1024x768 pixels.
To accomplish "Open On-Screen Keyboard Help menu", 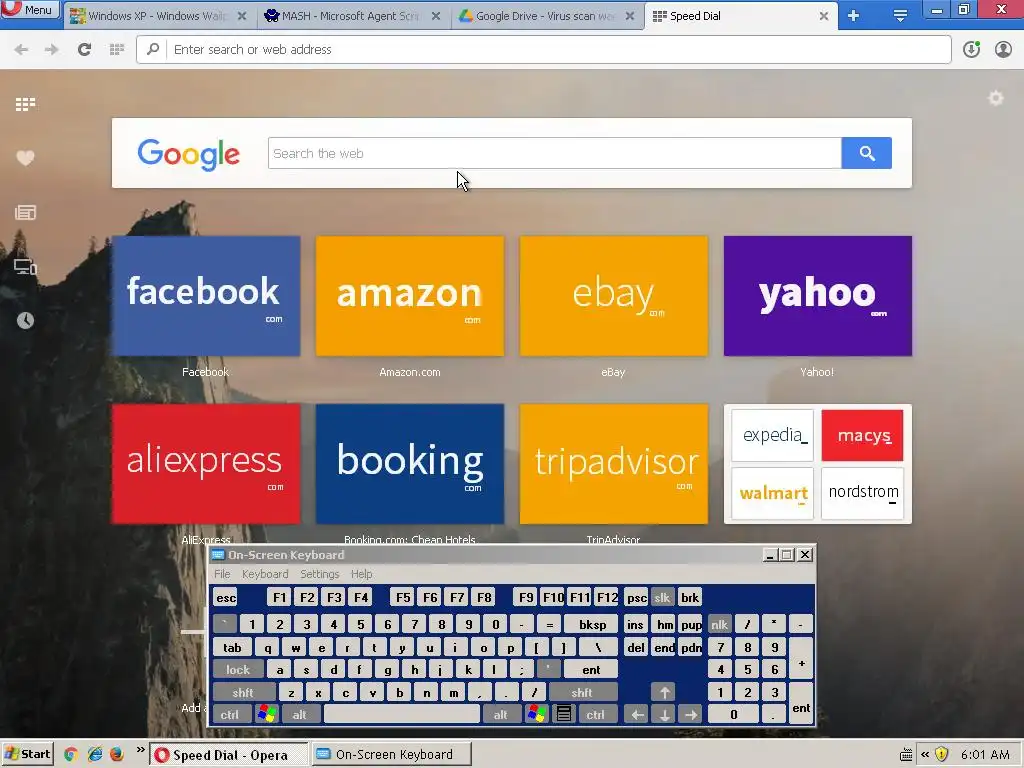I will point(361,574).
